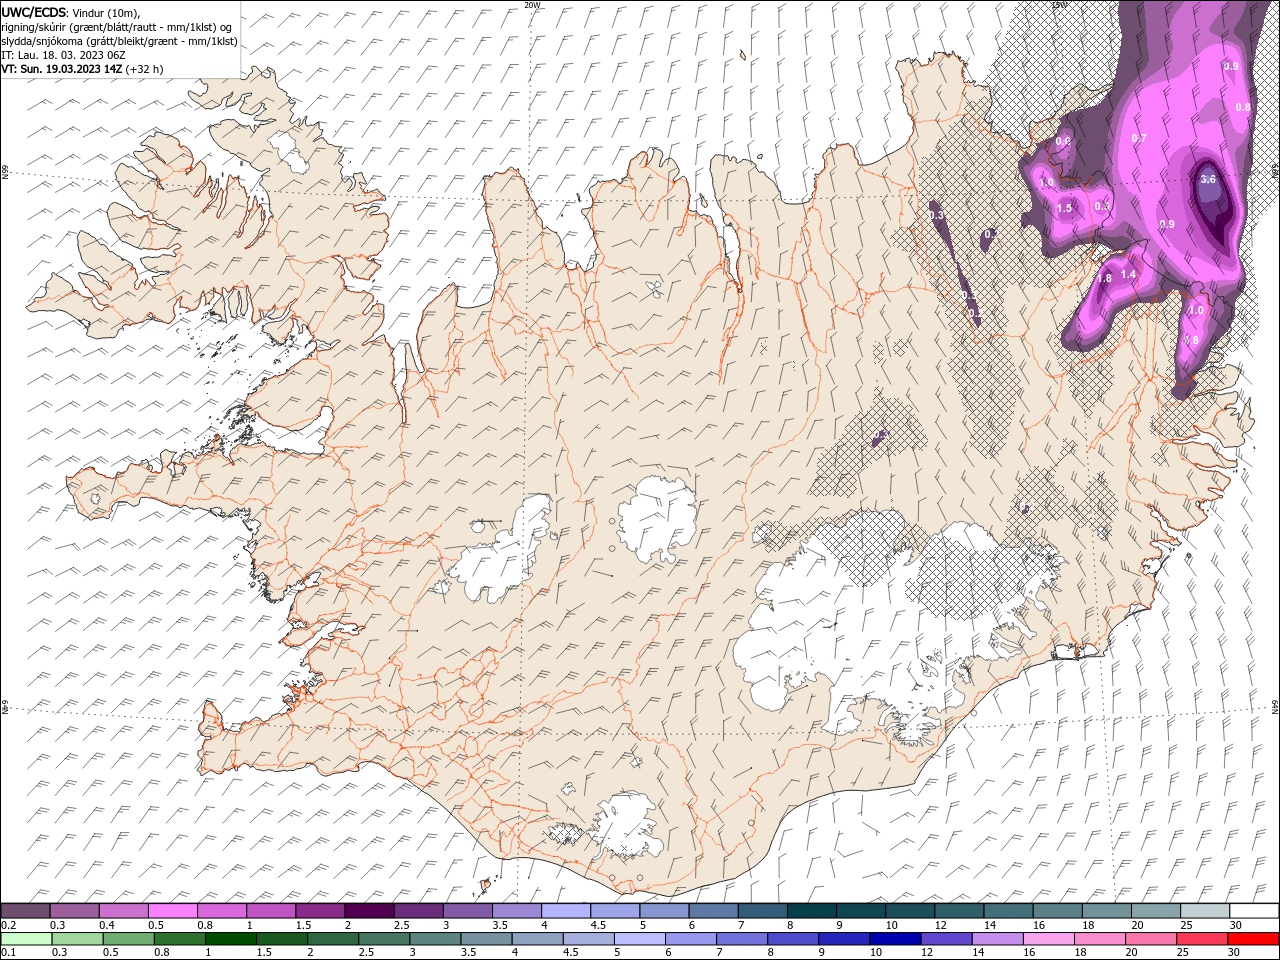Pick the dark green 1–1.5 rain swatch

pyautogui.click(x=230, y=939)
